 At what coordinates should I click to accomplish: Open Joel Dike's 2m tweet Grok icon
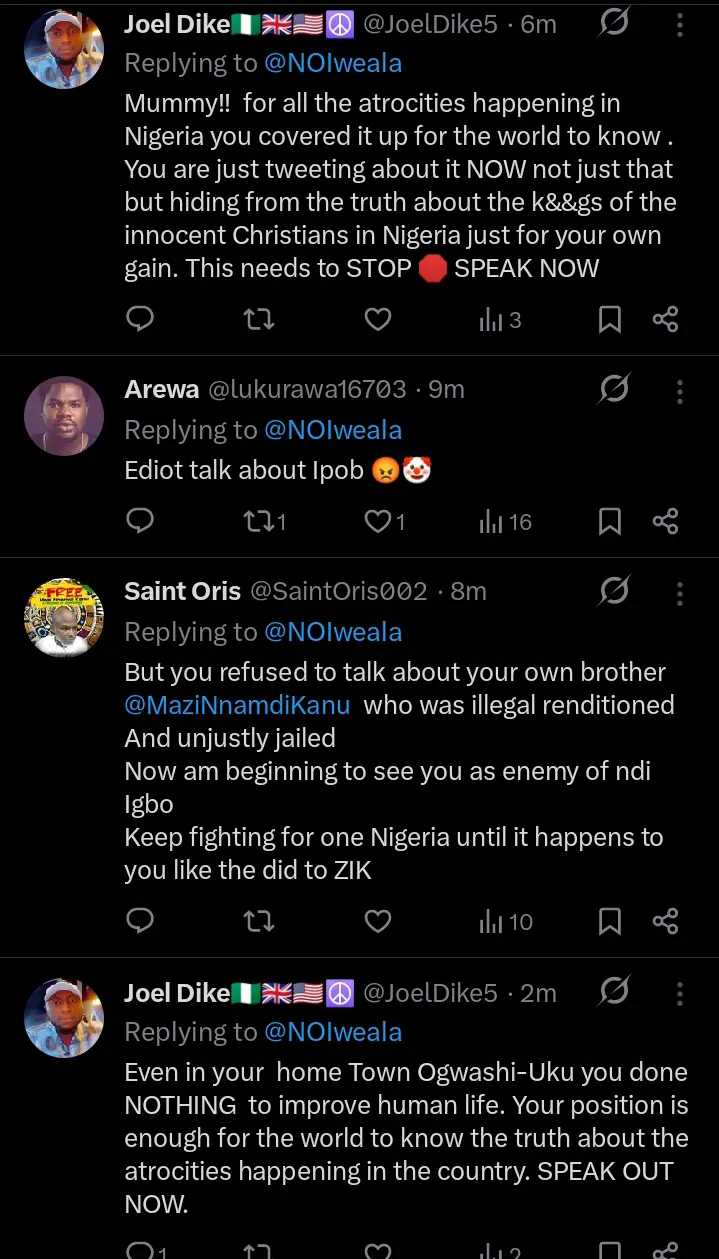point(614,992)
